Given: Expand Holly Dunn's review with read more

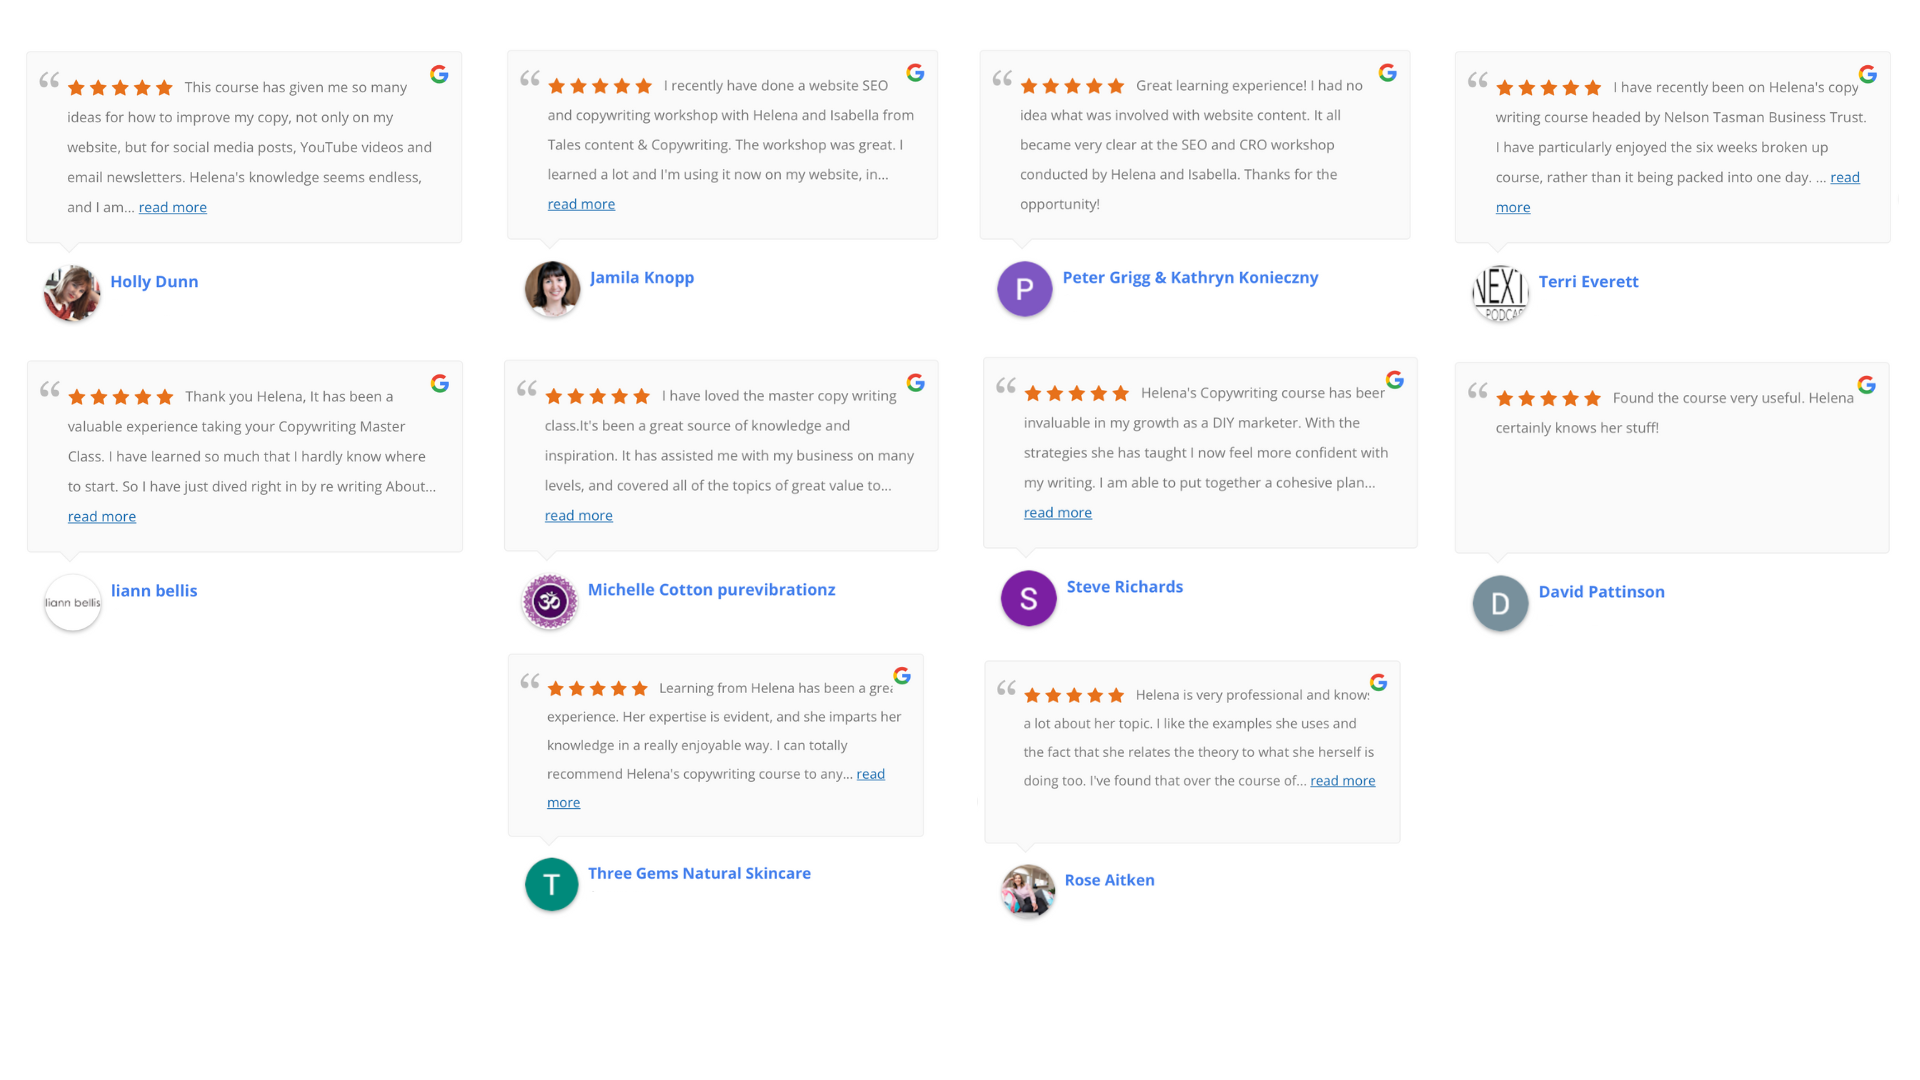Looking at the screenshot, I should coord(173,207).
